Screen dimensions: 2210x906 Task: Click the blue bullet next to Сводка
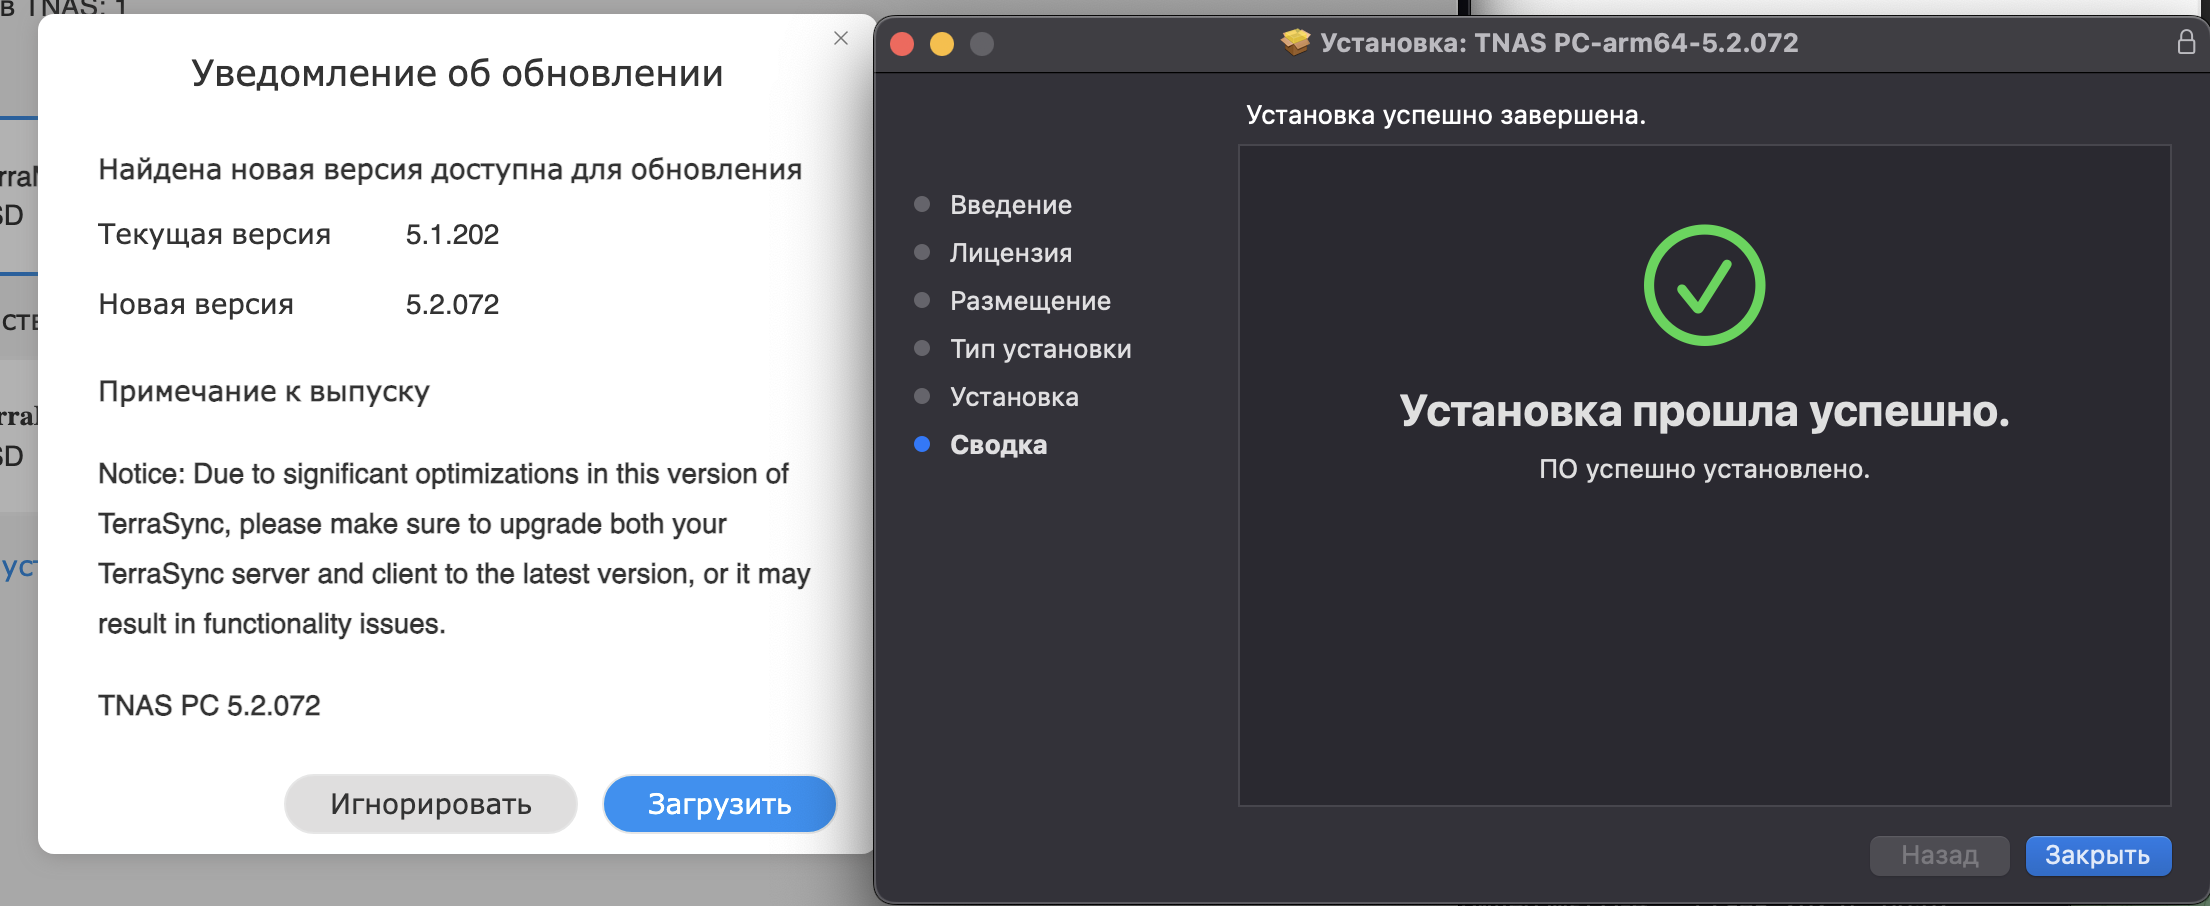922,444
